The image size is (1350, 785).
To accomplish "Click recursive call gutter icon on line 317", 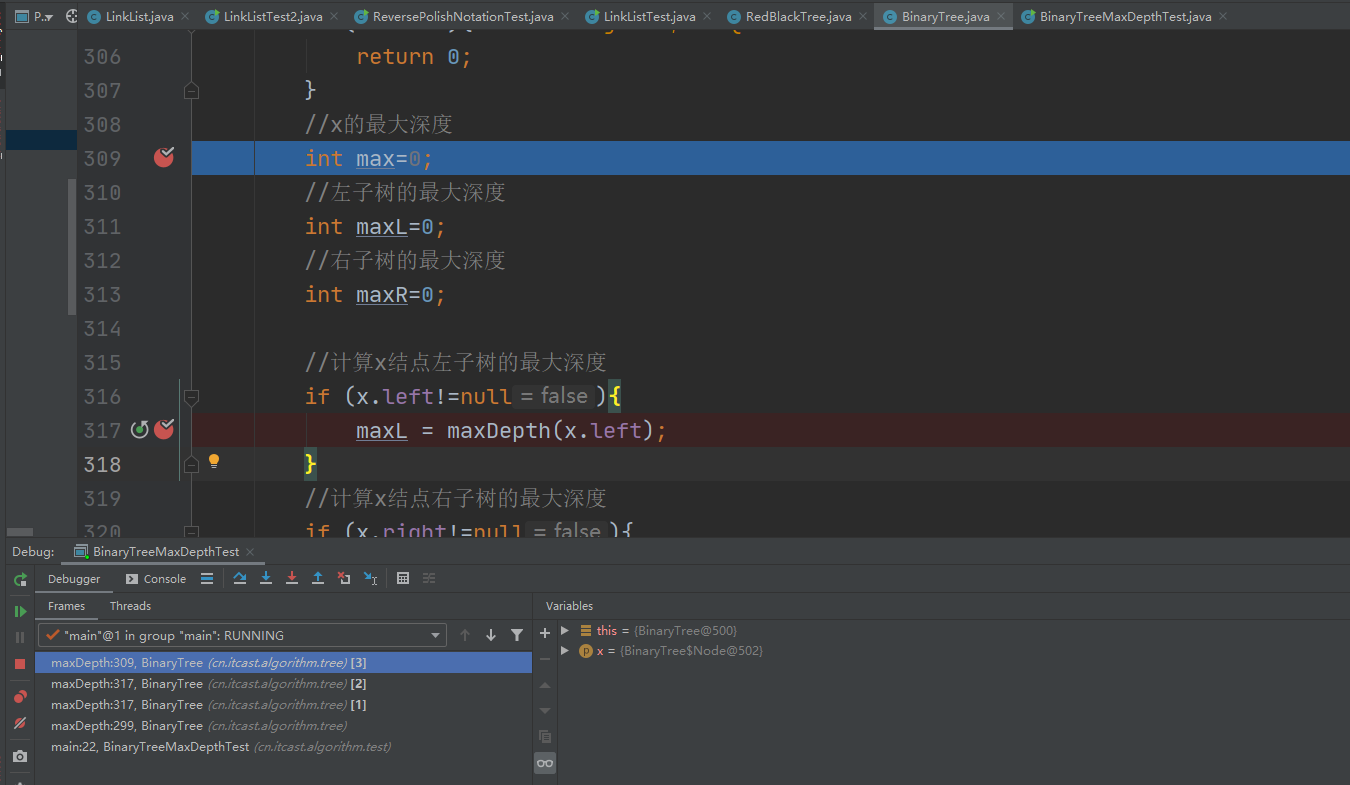I will pos(140,430).
